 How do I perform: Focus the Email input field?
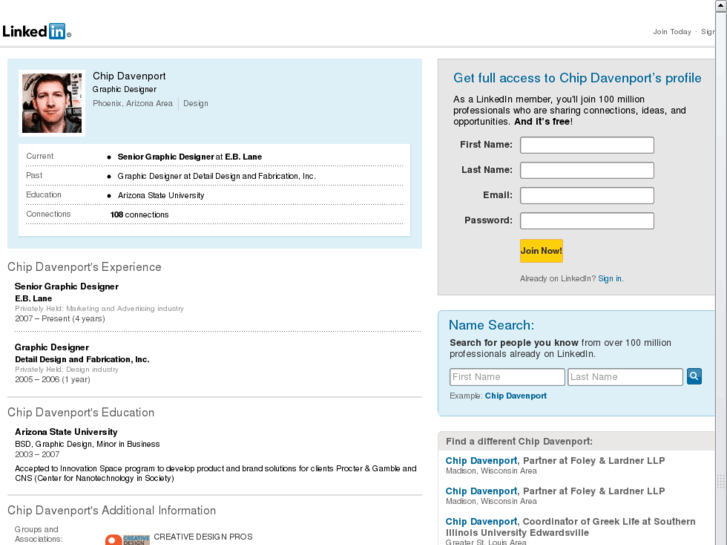tap(587, 195)
